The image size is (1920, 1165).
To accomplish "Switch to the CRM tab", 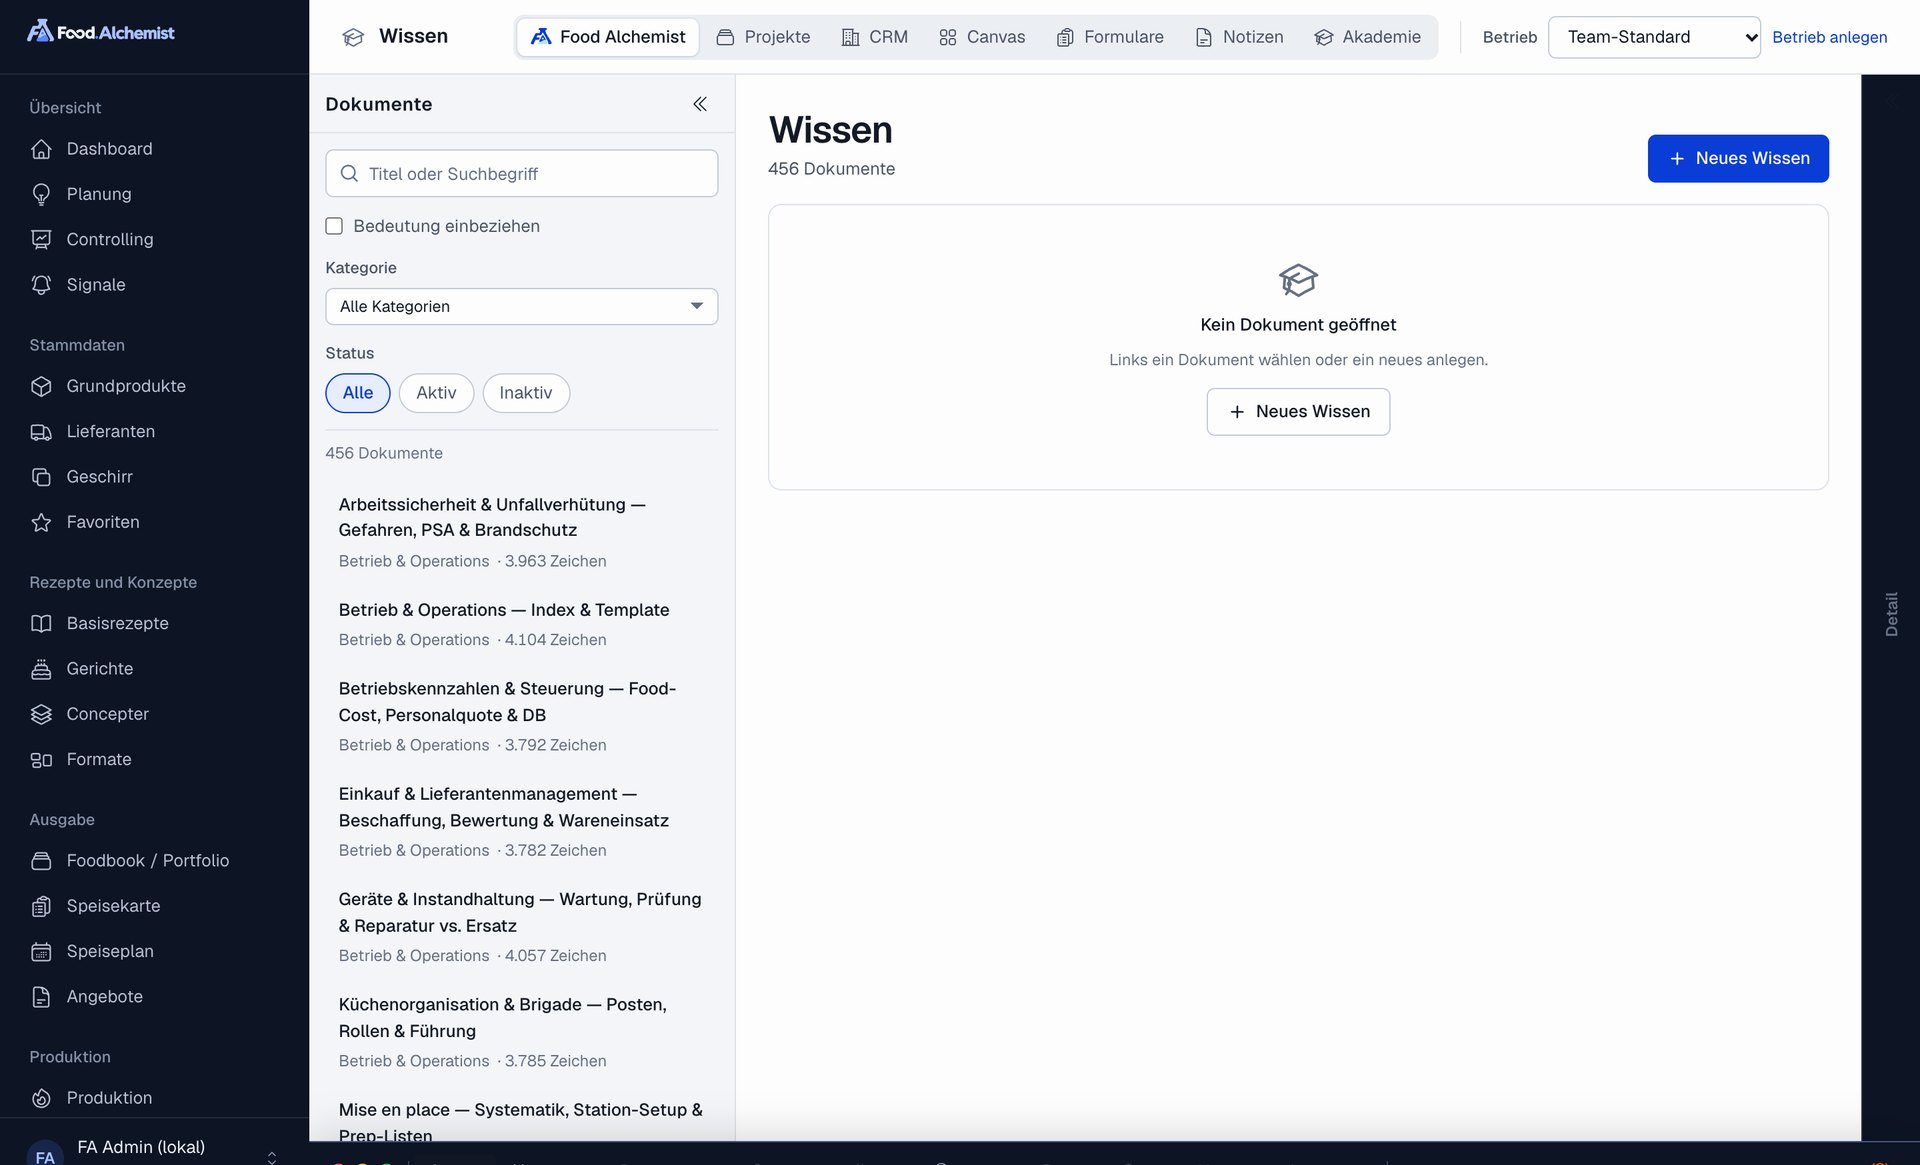I will 875,37.
